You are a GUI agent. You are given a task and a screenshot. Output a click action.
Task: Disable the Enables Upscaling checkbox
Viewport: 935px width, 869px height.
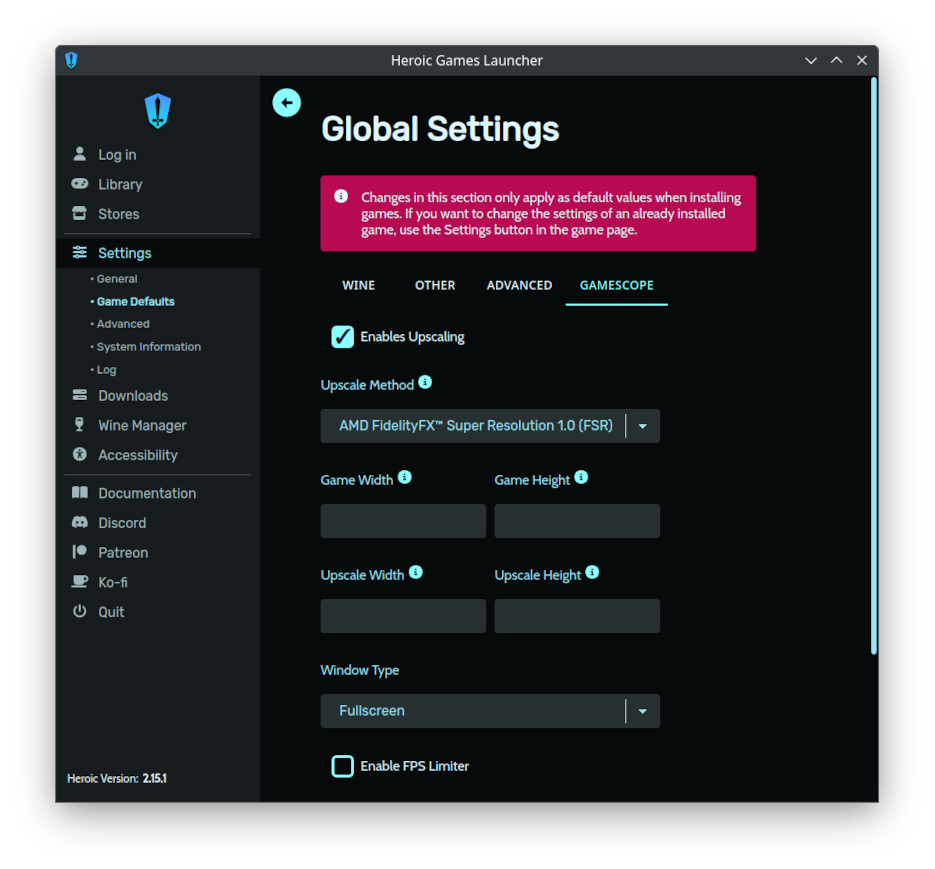[x=342, y=337]
